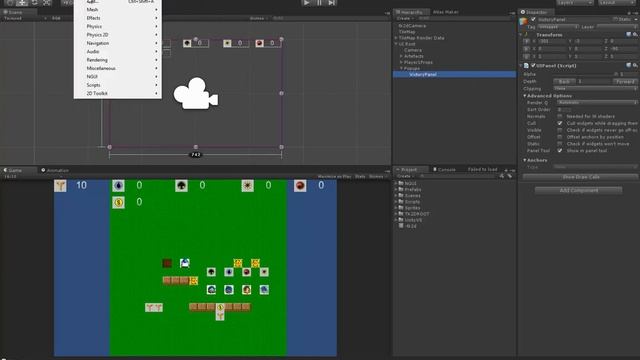The image size is (640, 360).
Task: Click the Add Component button
Action: (x=579, y=190)
